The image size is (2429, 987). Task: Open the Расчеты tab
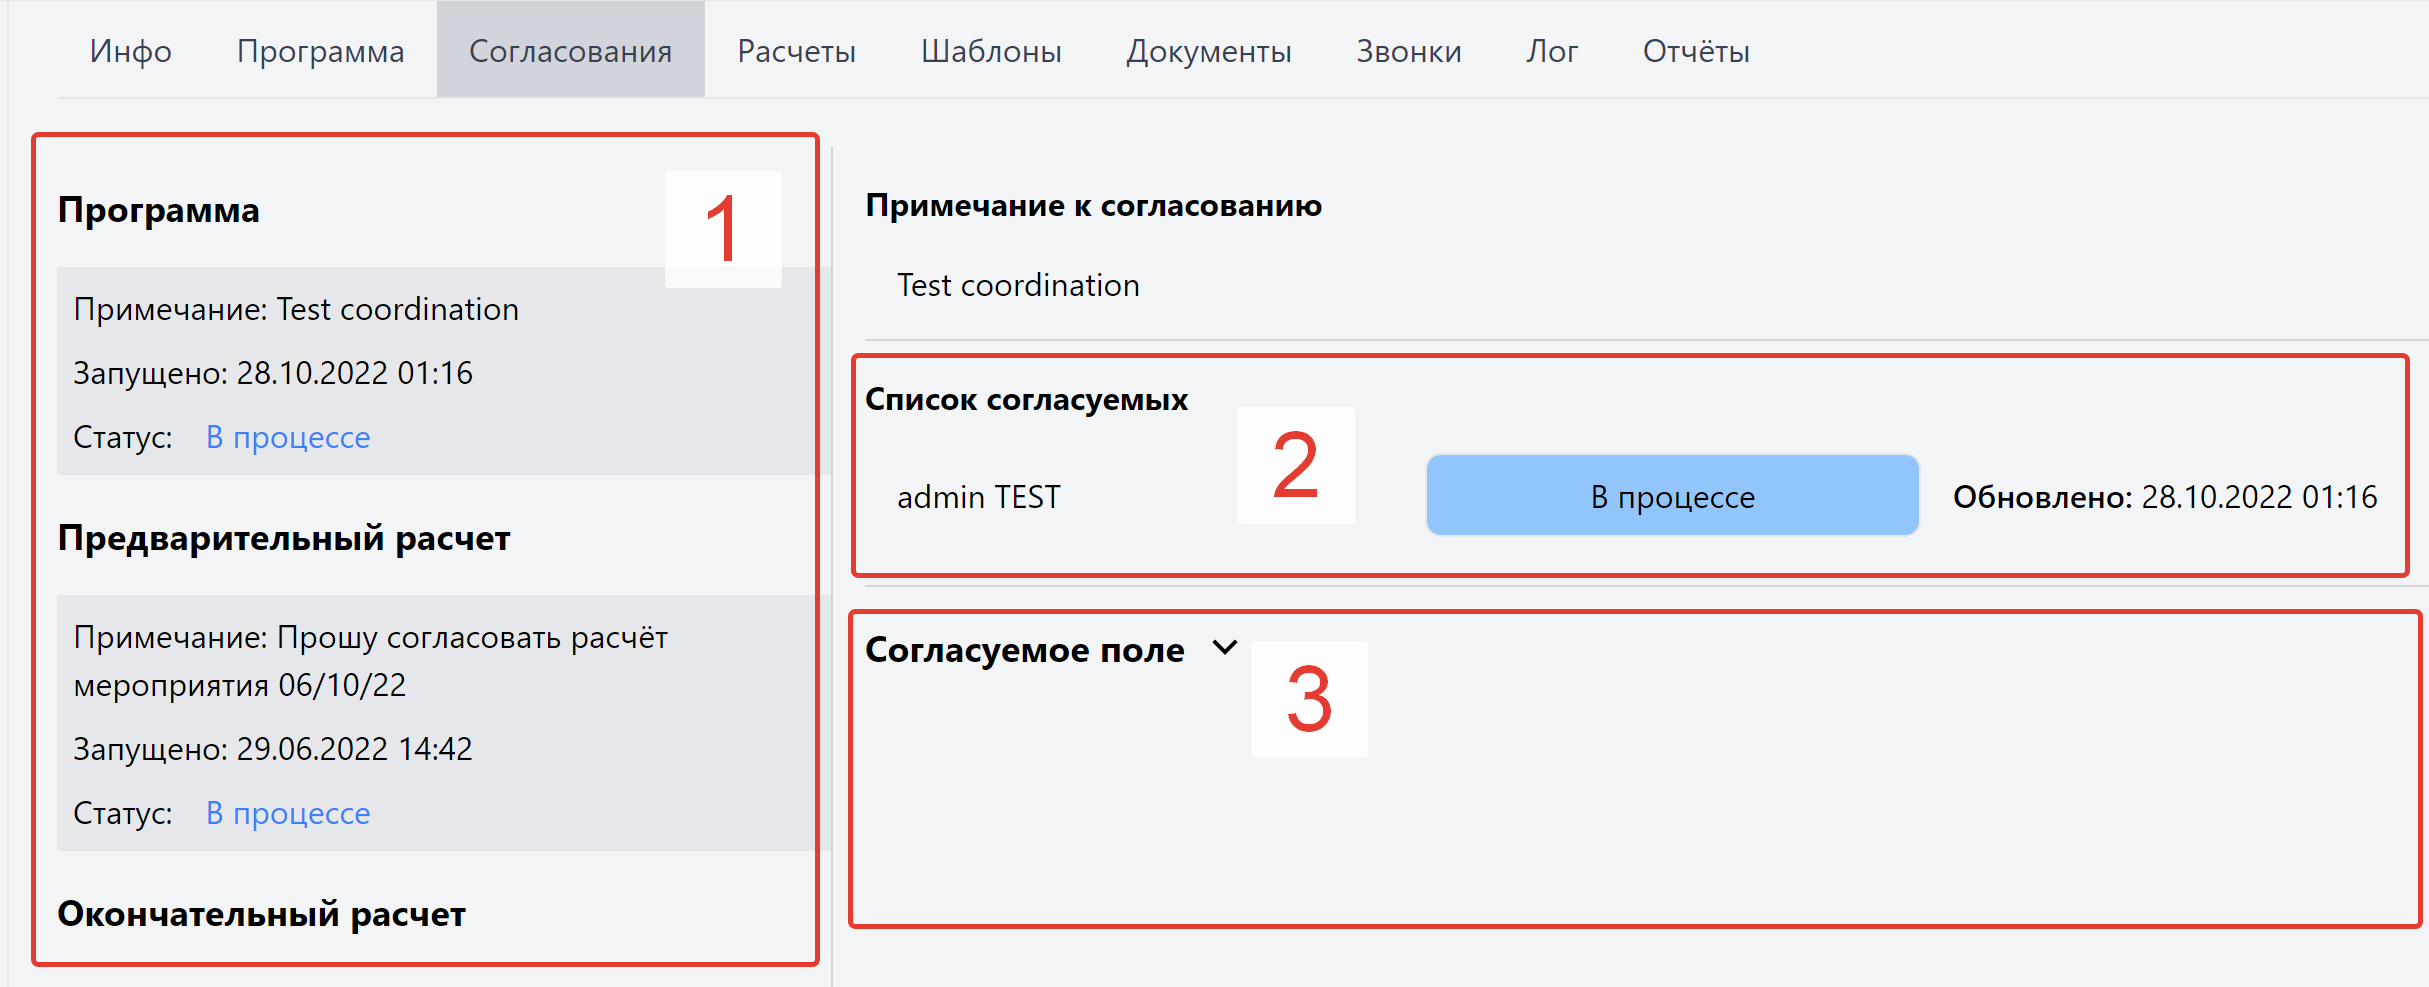coord(796,51)
